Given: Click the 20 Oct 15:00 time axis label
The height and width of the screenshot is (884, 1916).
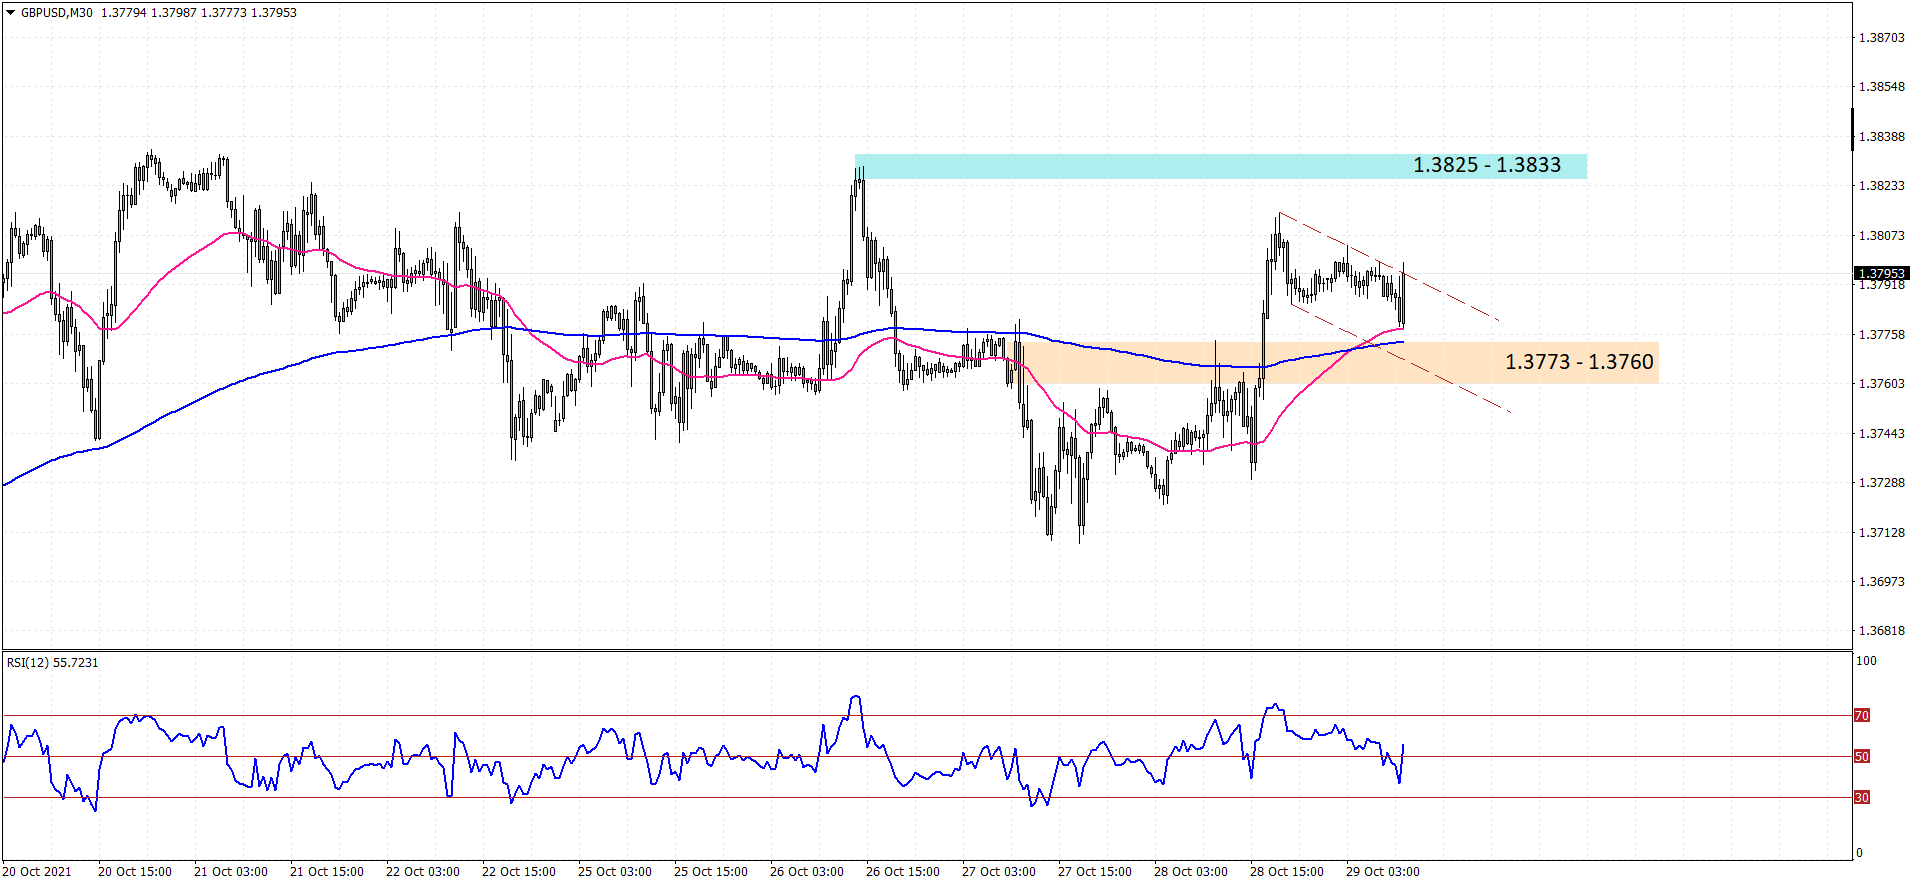Looking at the screenshot, I should click(x=135, y=872).
